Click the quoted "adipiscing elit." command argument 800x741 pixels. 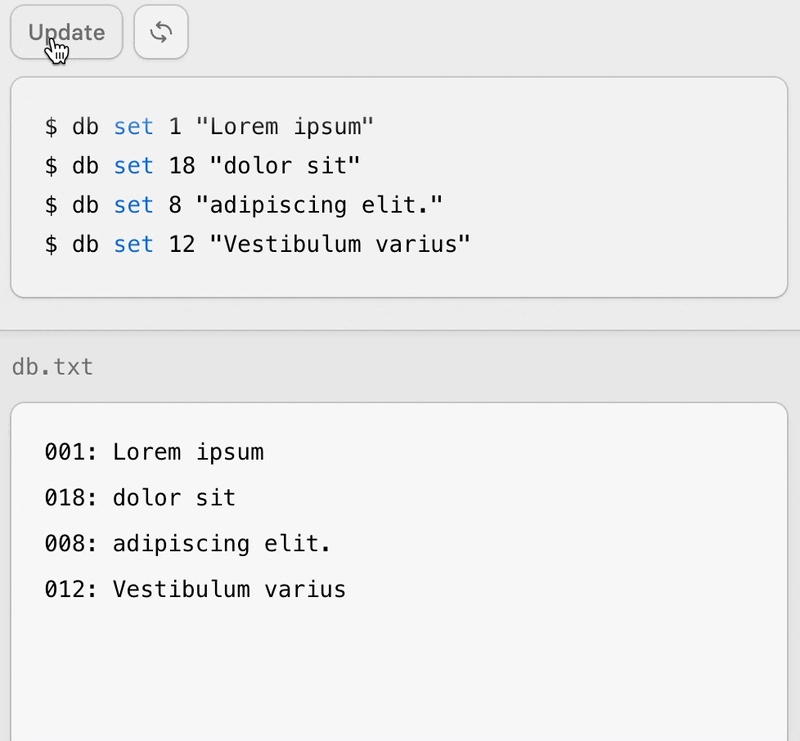coord(318,205)
